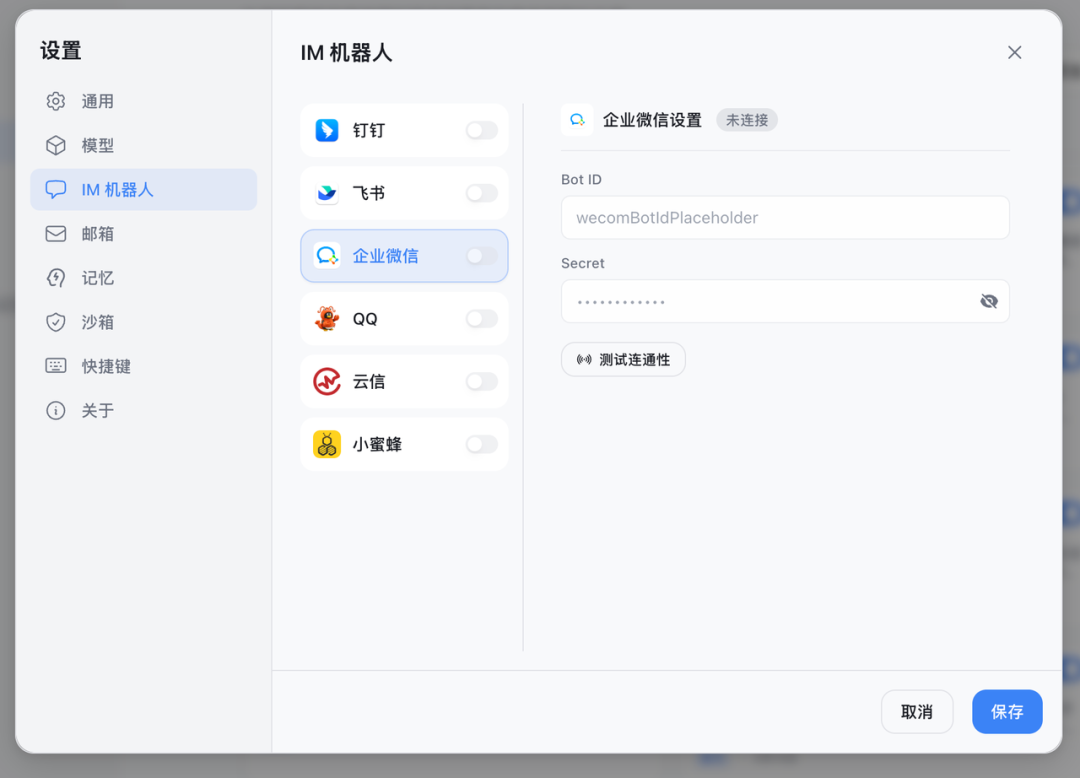Switch on the 小蜜蜂 bot toggle

(x=481, y=445)
